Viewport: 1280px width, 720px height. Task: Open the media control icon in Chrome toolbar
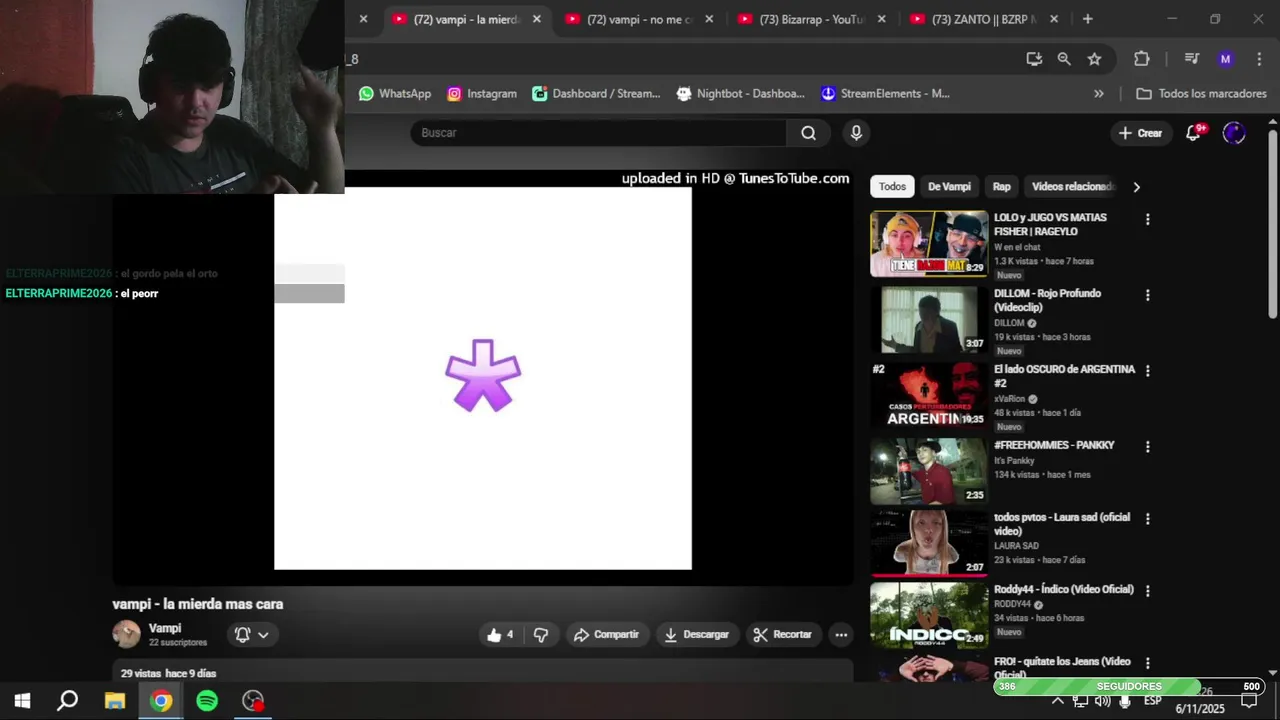tap(1191, 59)
